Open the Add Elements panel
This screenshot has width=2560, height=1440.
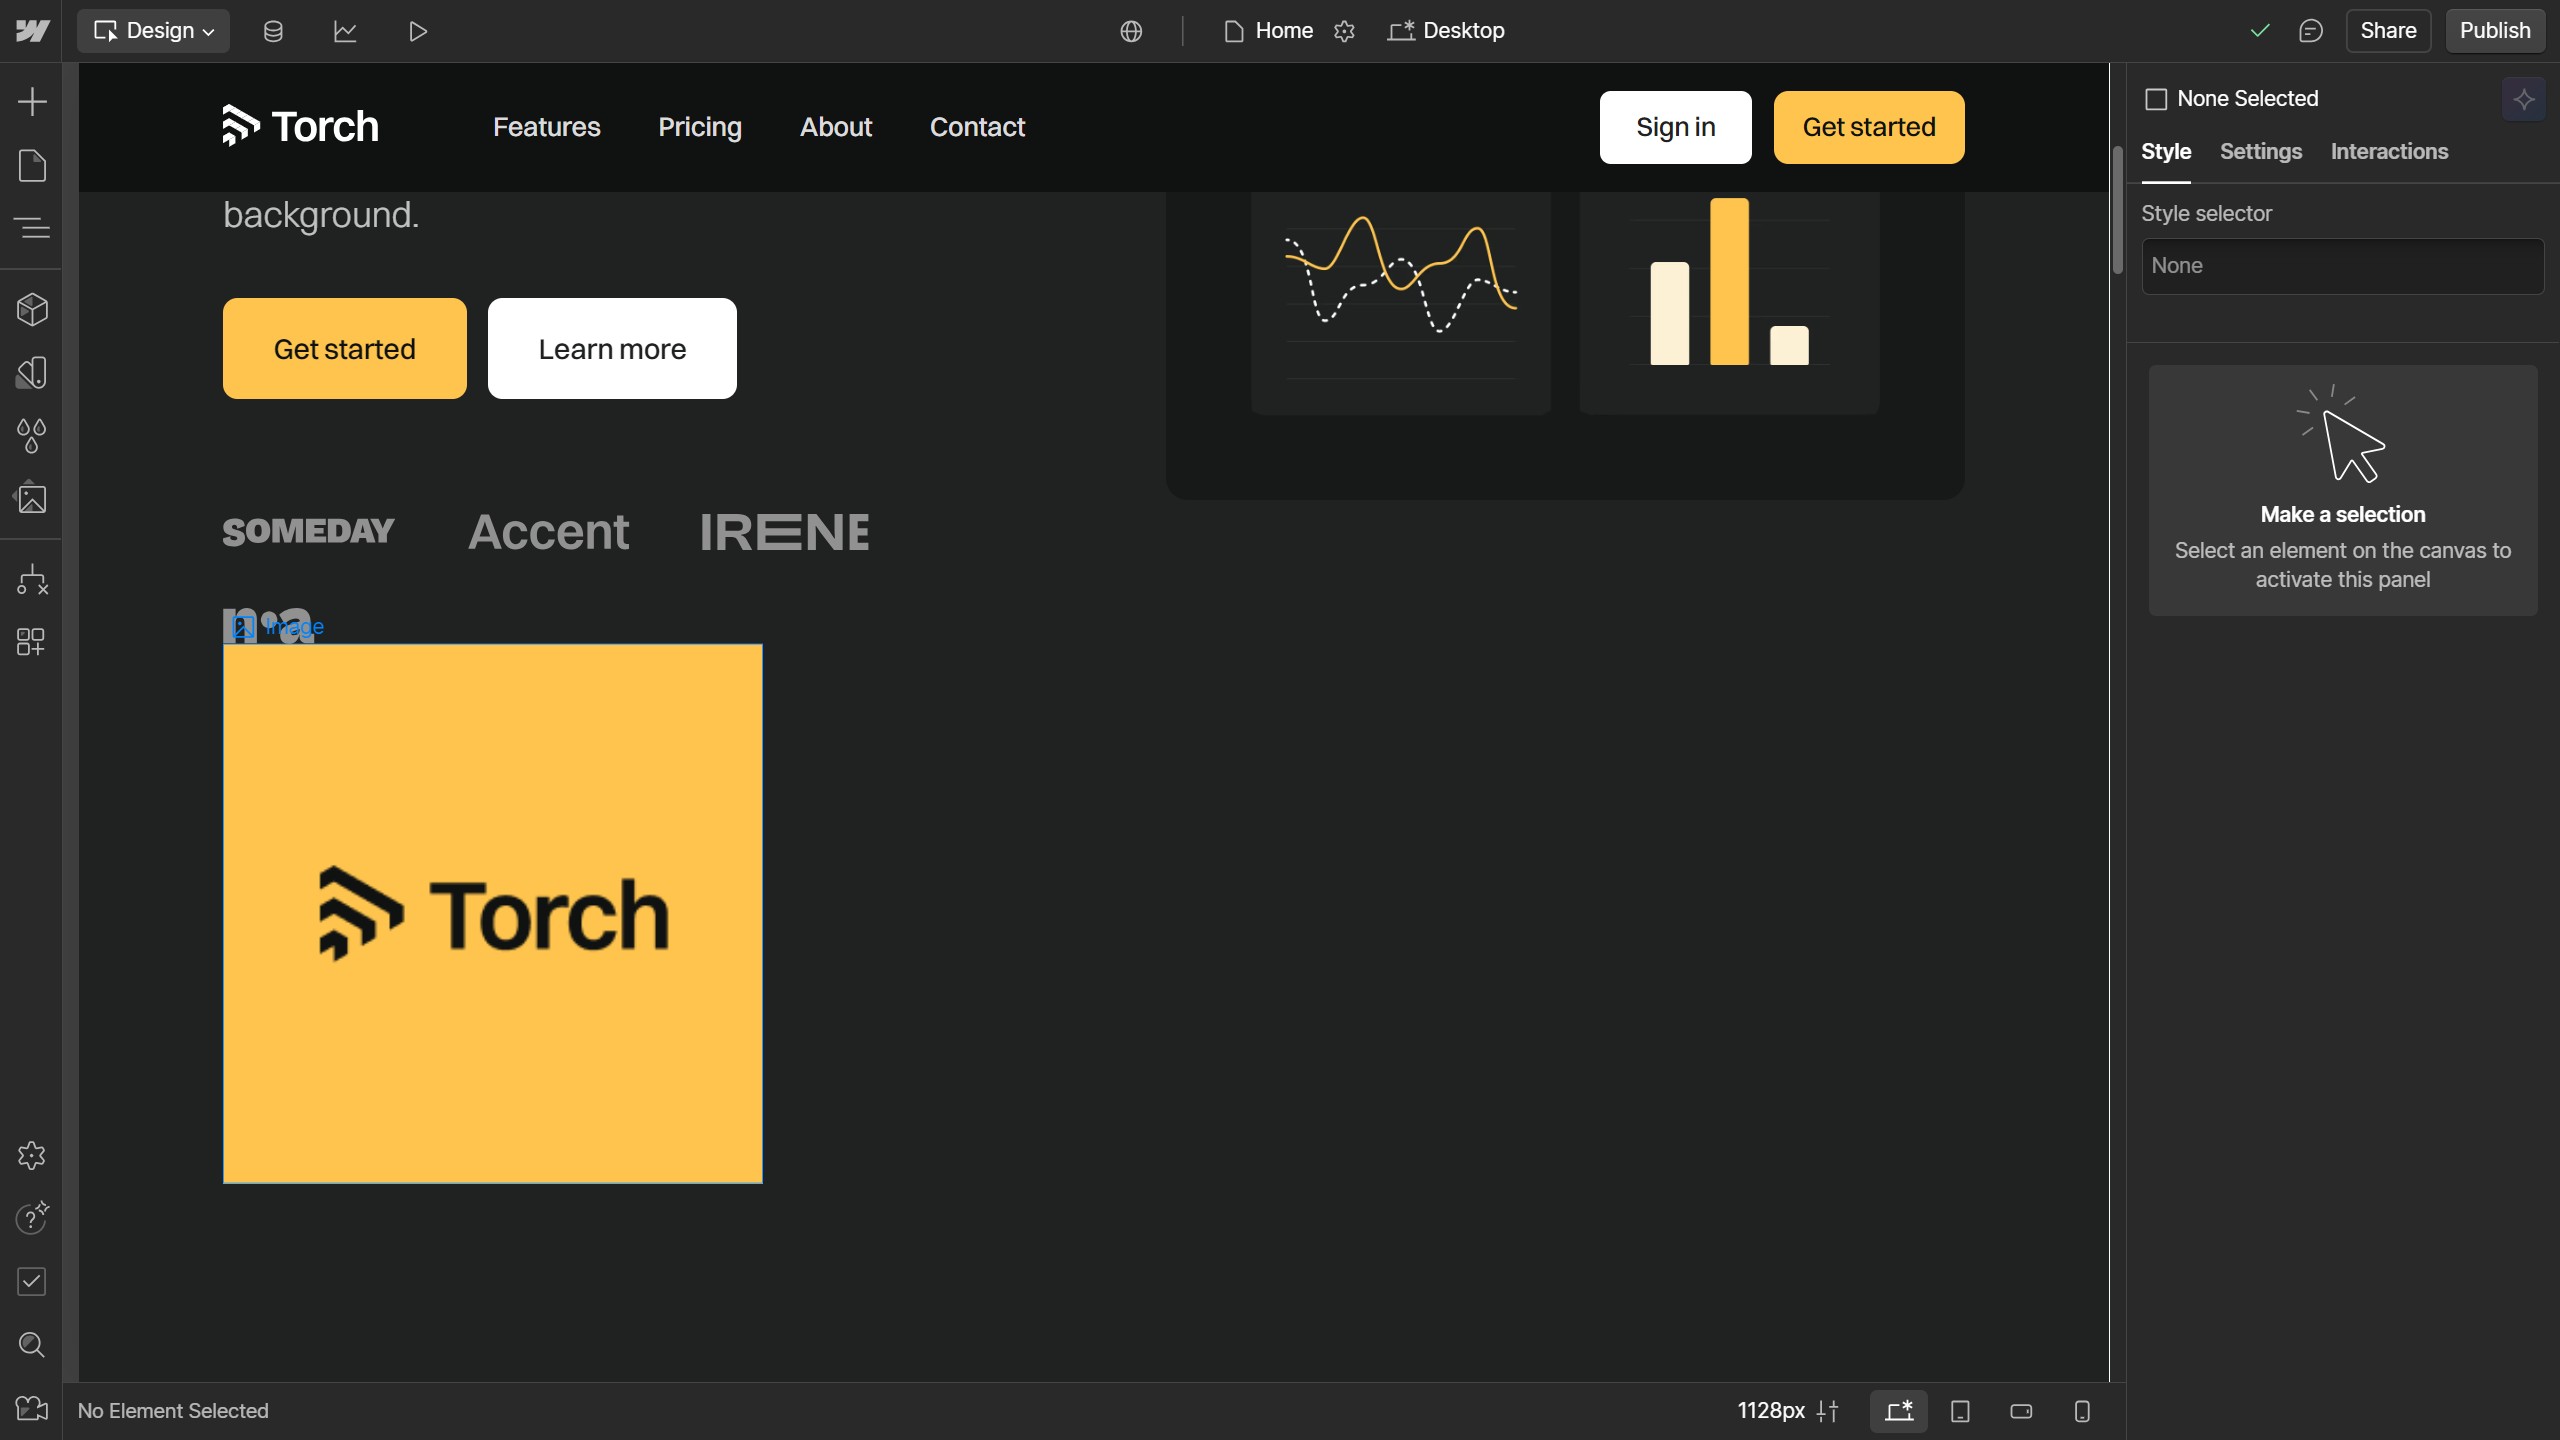(32, 101)
